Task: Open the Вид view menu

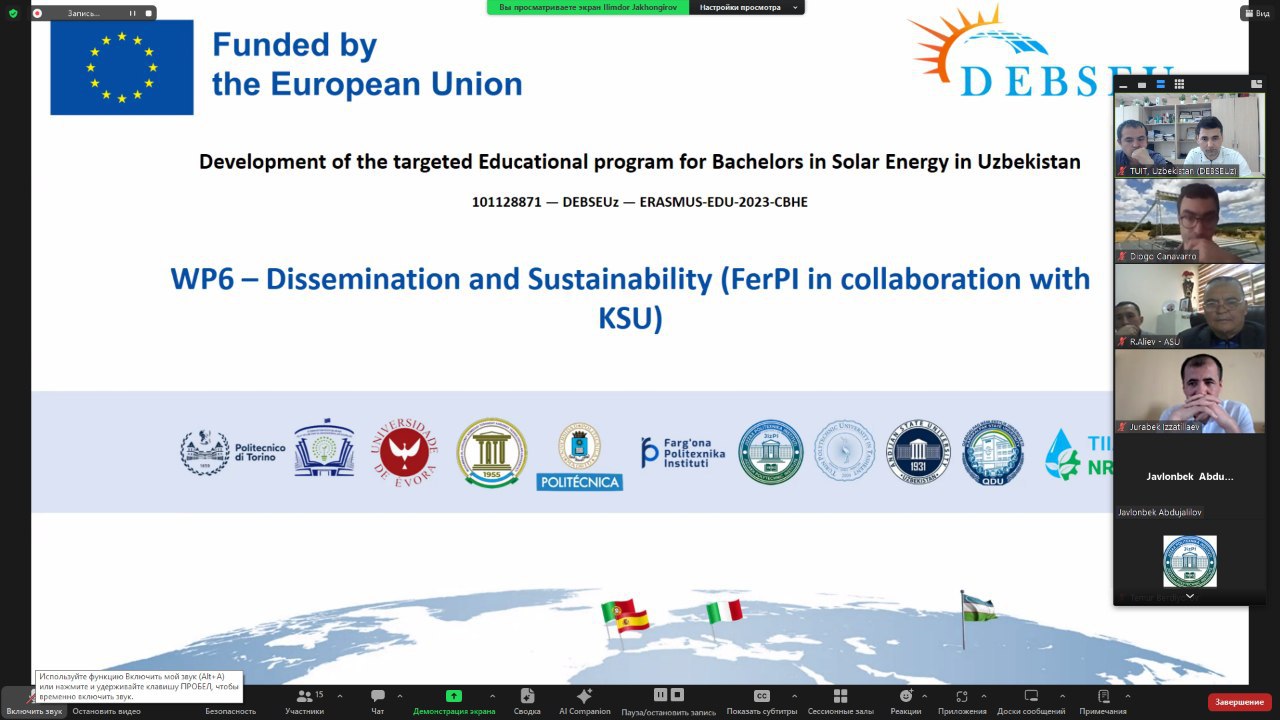Action: [x=1254, y=13]
